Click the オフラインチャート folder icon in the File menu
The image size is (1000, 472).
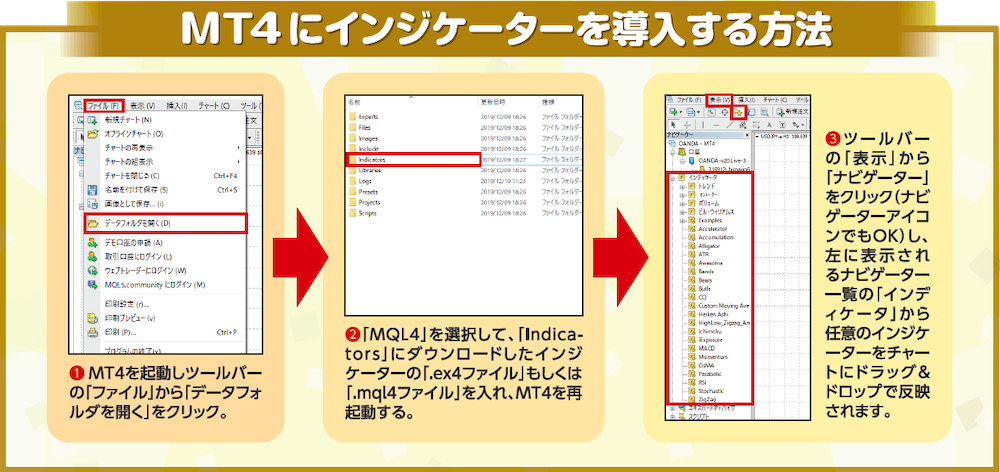coord(92,134)
